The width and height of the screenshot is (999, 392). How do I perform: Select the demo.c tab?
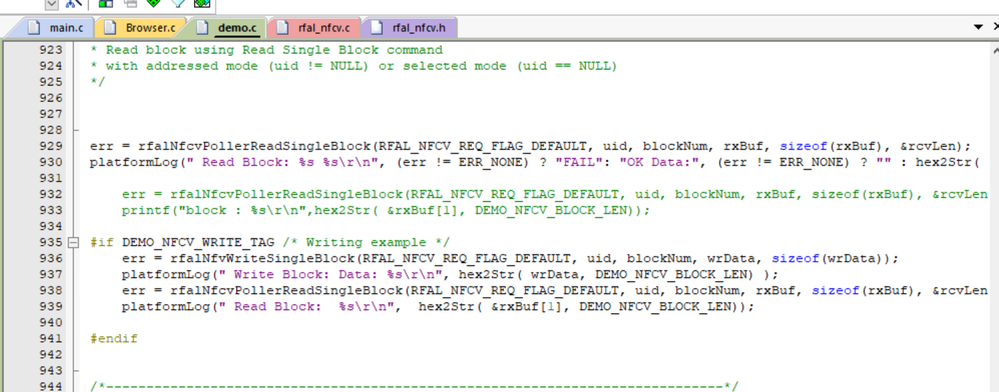click(227, 27)
